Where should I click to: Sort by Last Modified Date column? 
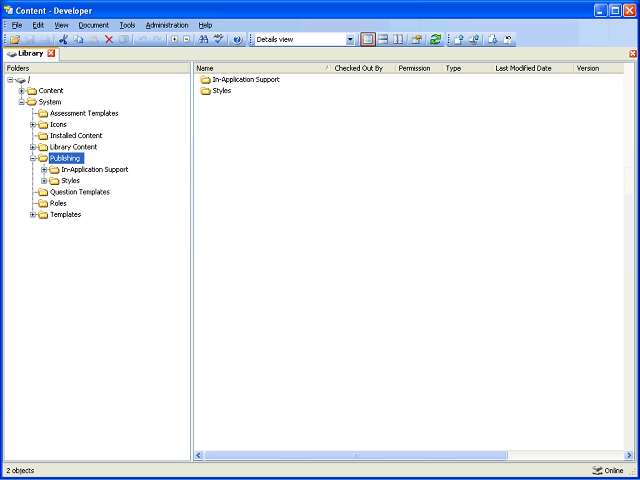point(533,68)
